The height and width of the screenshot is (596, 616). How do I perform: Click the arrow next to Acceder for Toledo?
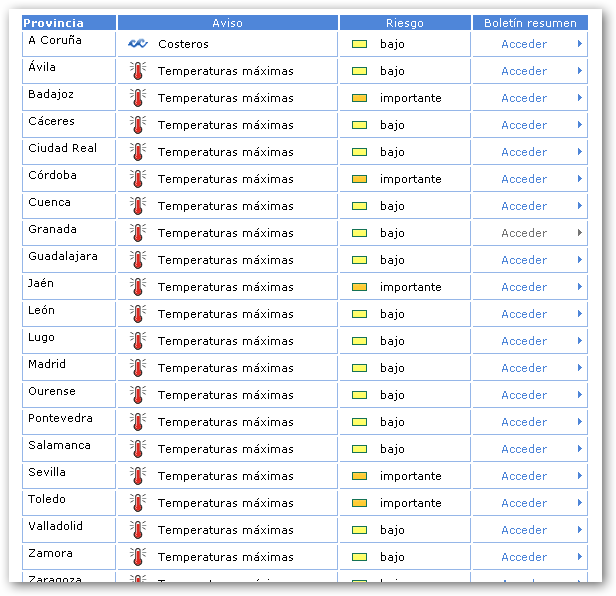(x=579, y=503)
